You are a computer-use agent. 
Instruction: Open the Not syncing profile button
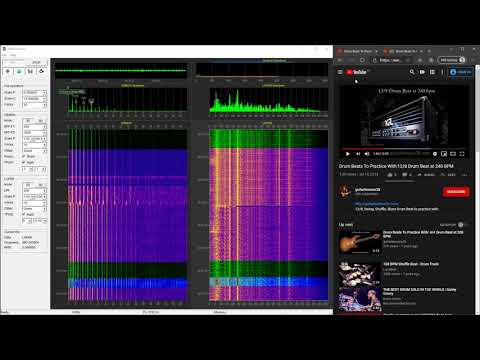point(451,60)
